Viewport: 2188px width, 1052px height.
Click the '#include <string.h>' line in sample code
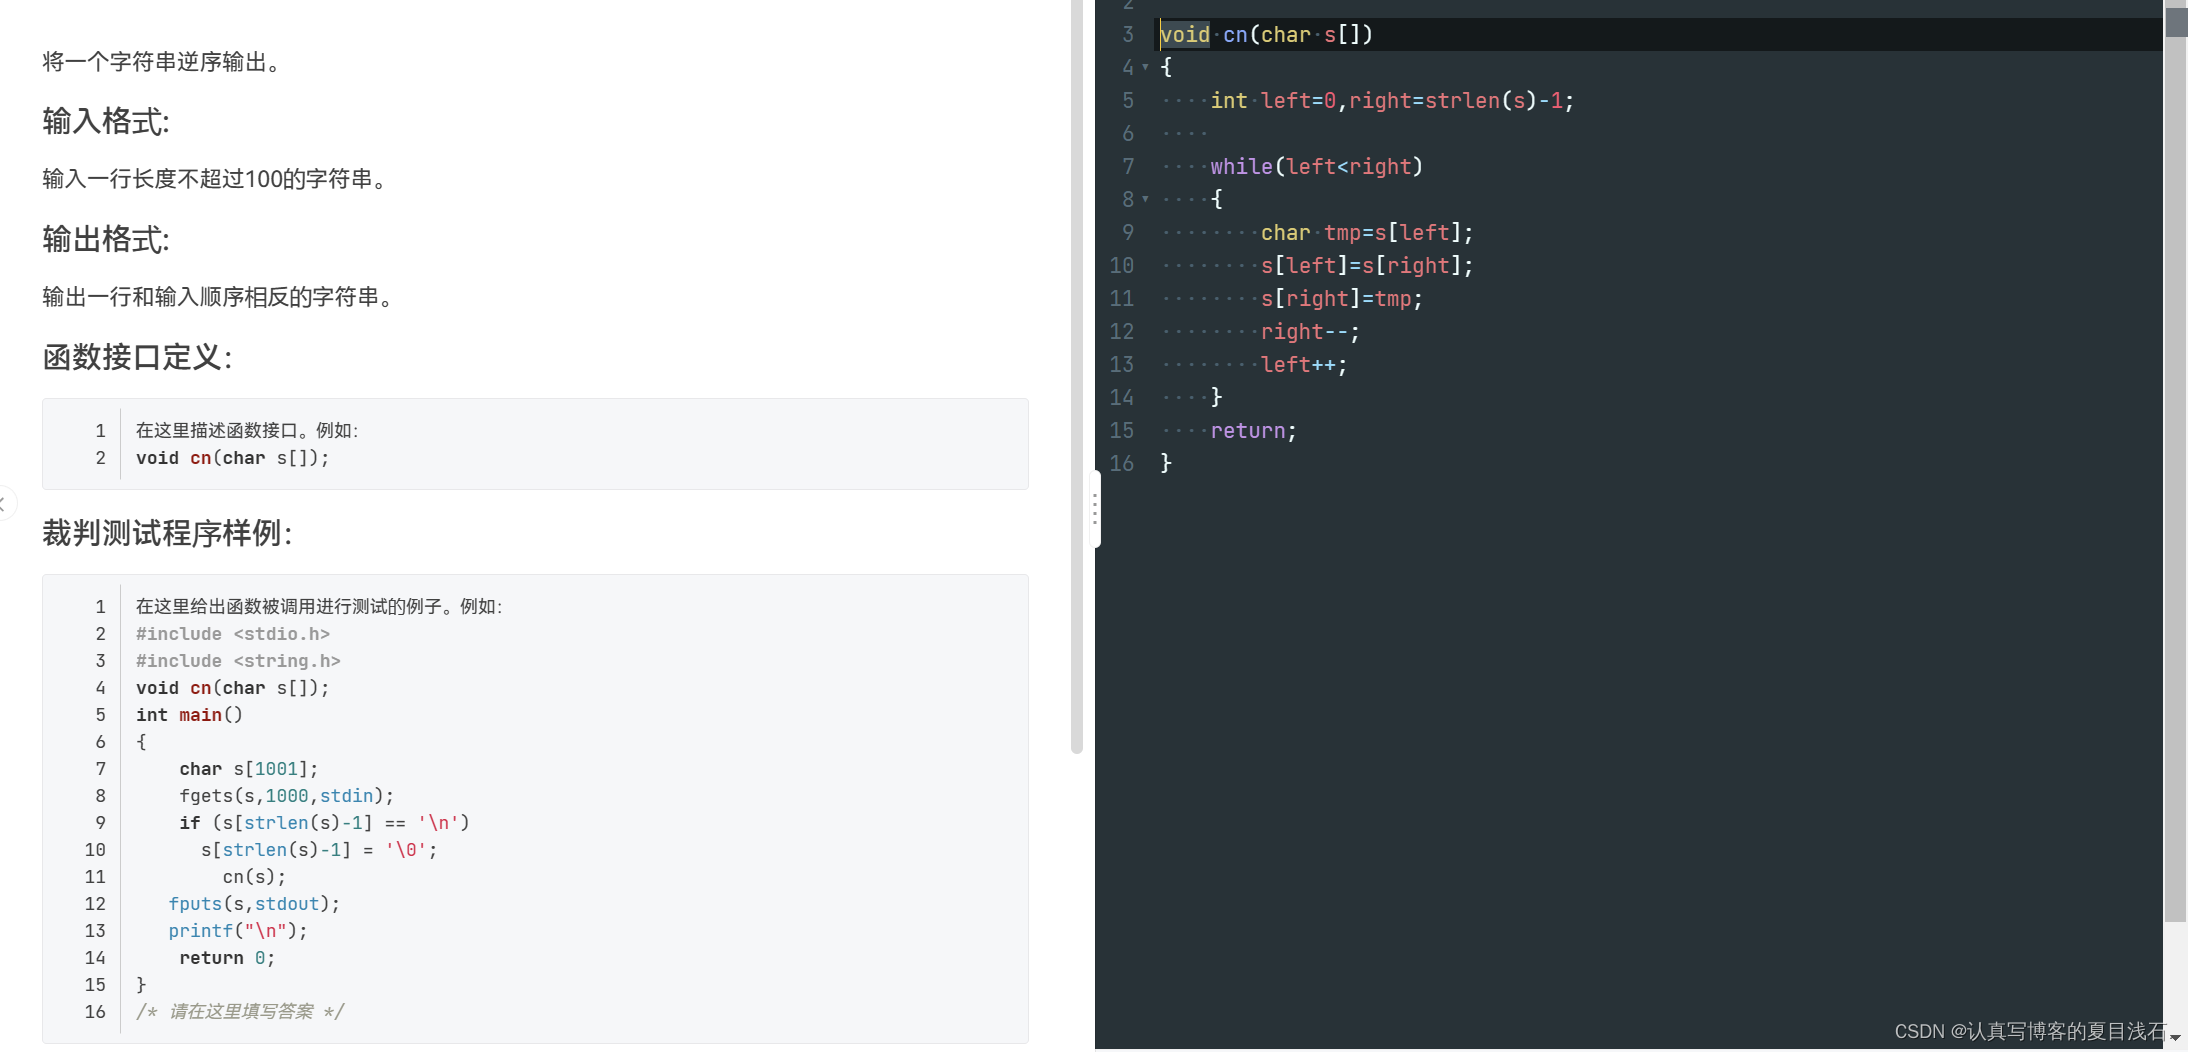point(238,661)
